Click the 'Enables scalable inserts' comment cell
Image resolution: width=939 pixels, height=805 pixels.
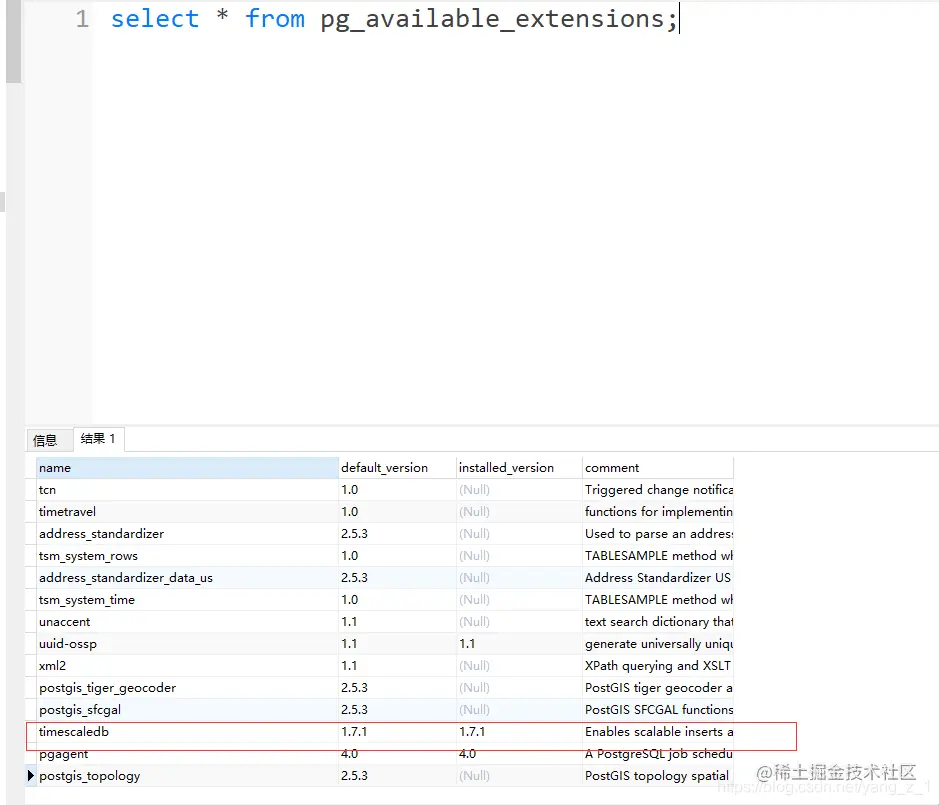pyautogui.click(x=658, y=732)
